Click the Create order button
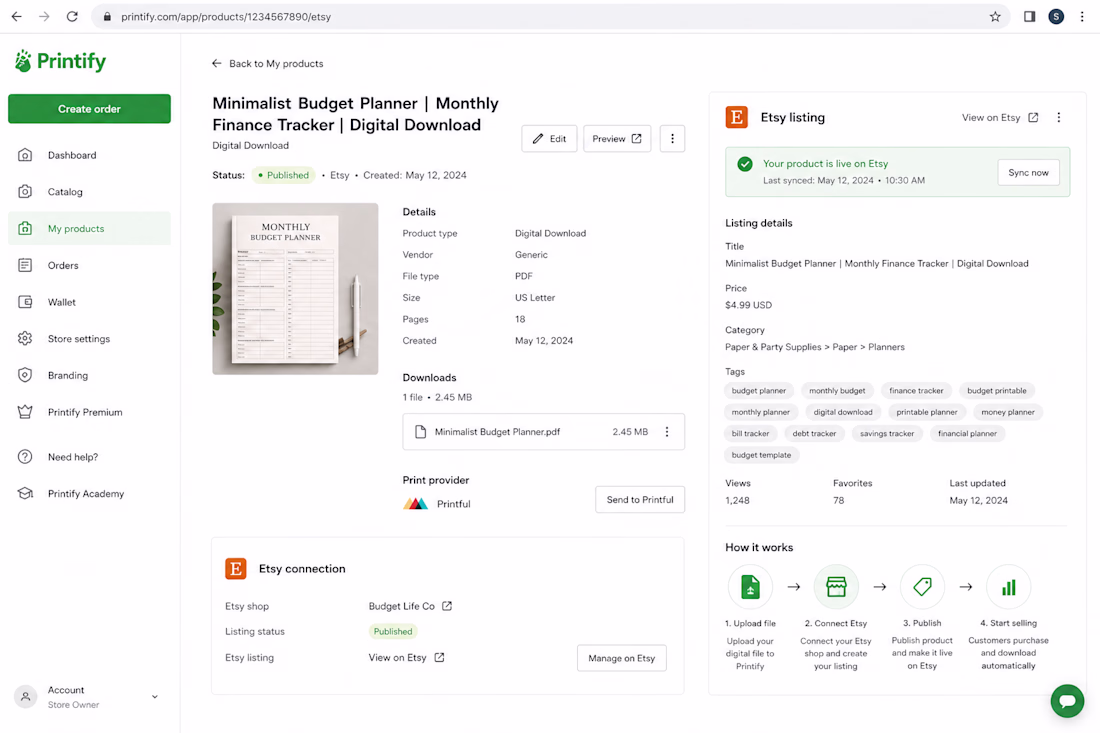 click(89, 109)
